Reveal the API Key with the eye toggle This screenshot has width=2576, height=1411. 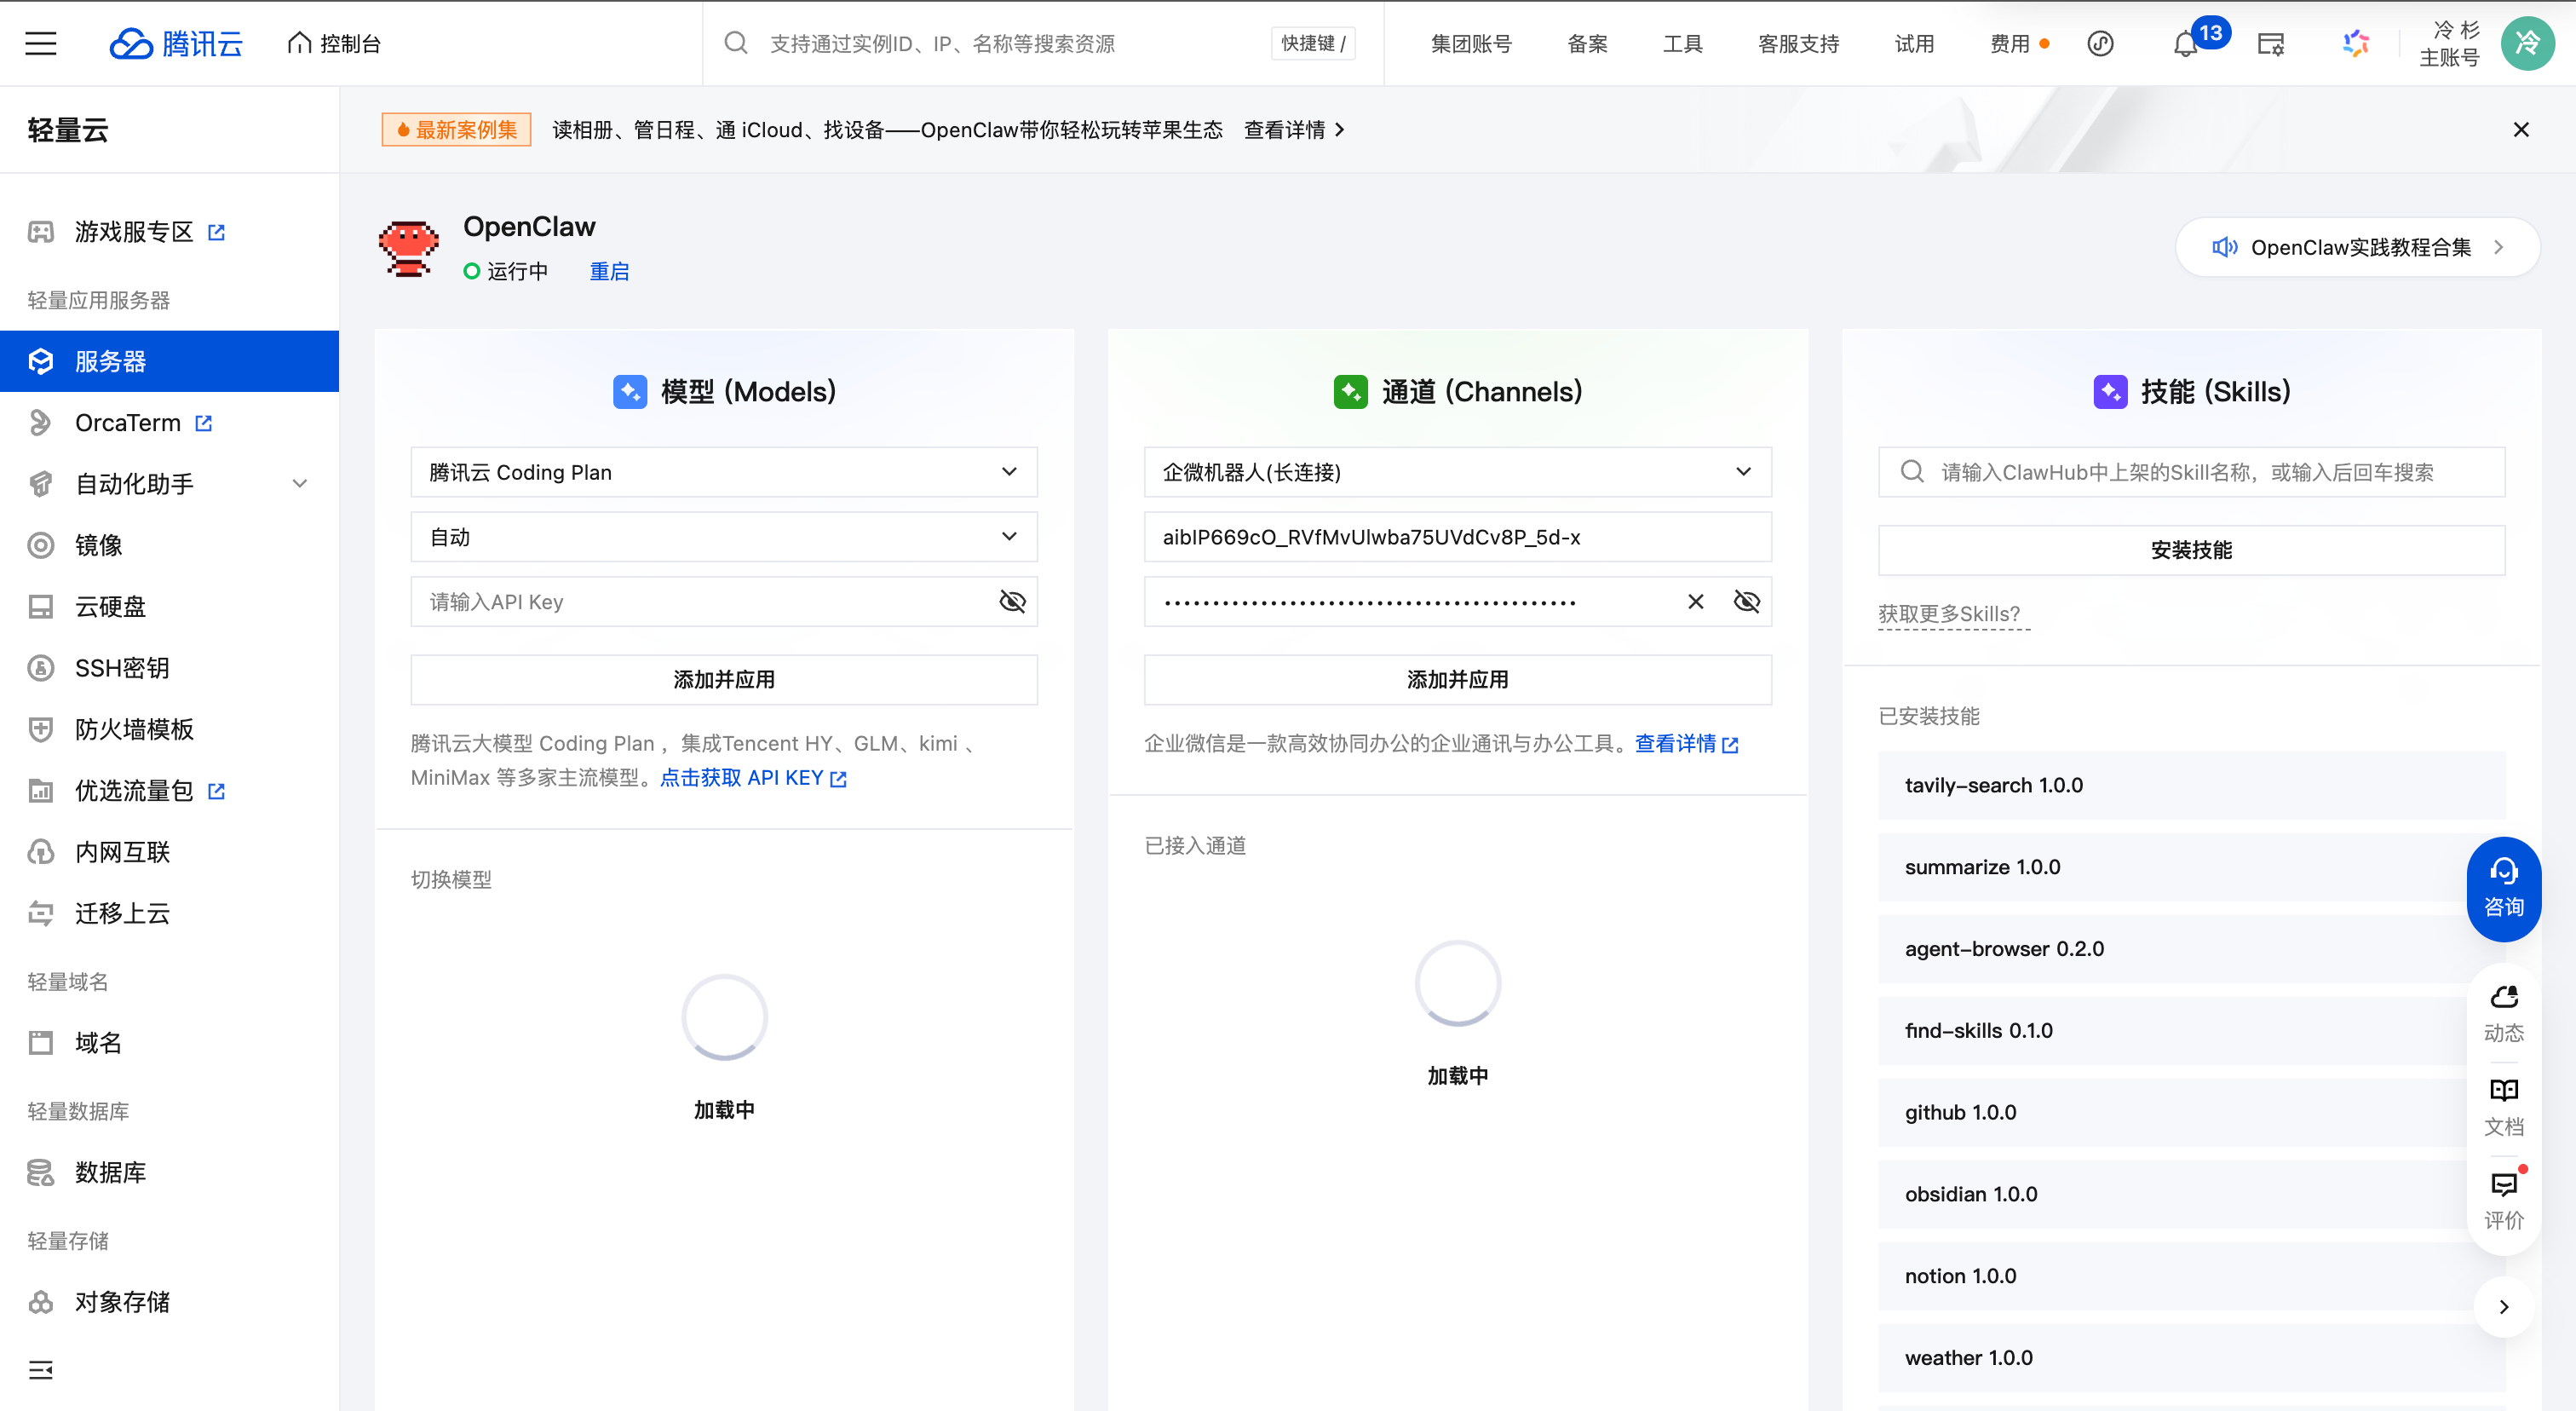coord(1012,601)
